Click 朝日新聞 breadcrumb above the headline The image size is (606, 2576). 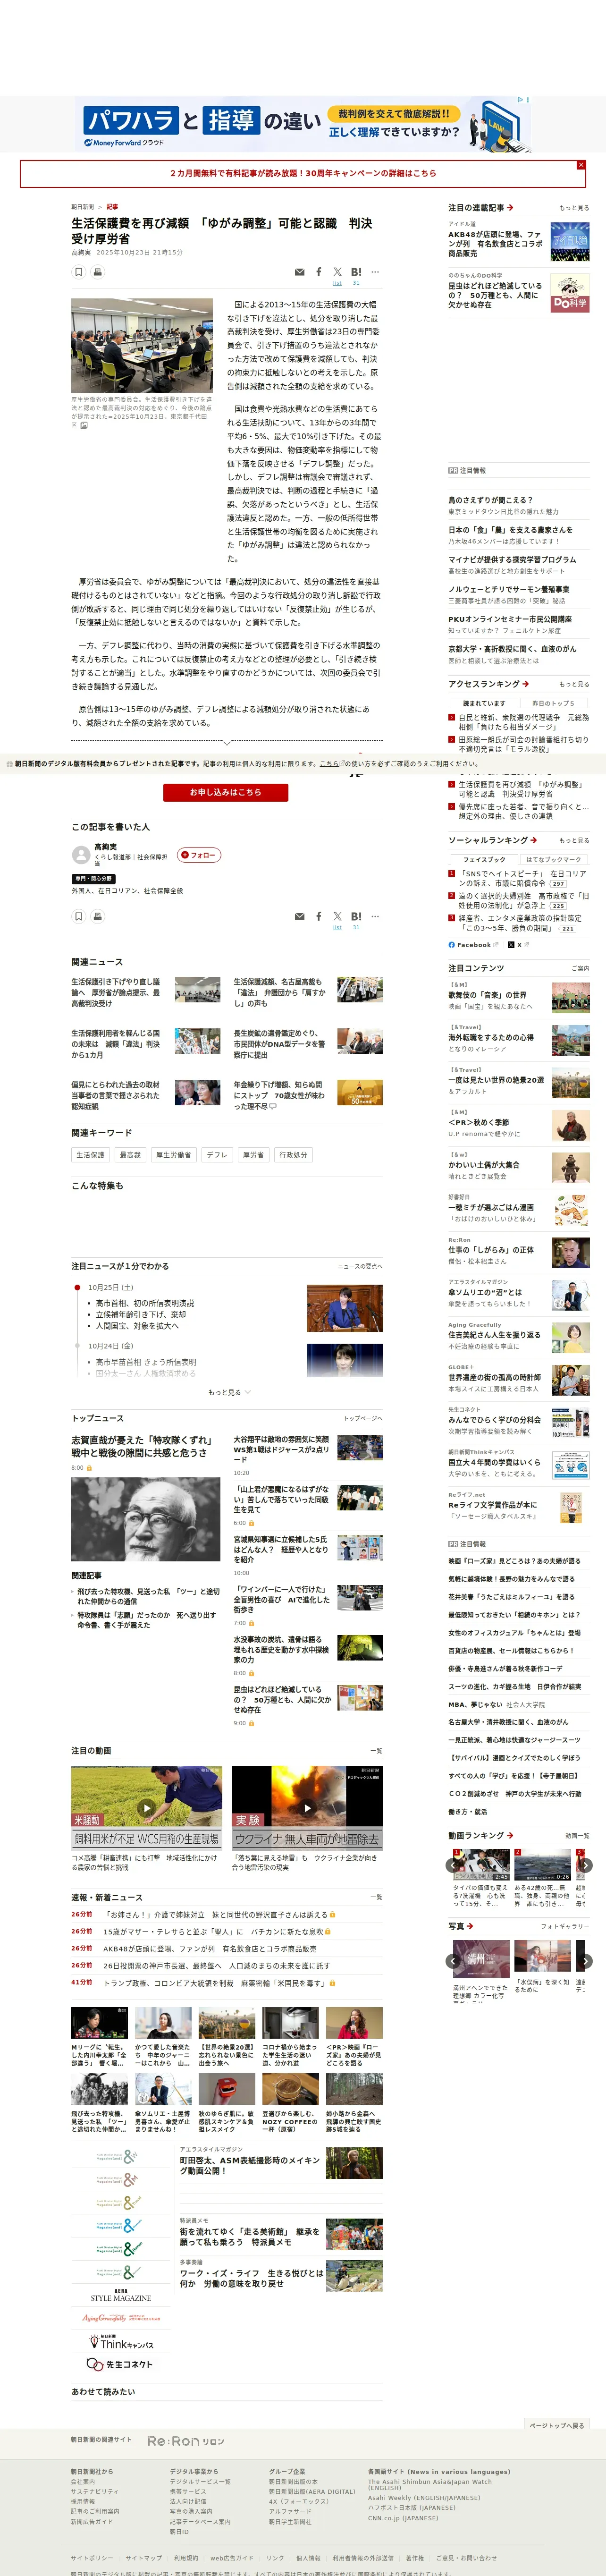(82, 207)
